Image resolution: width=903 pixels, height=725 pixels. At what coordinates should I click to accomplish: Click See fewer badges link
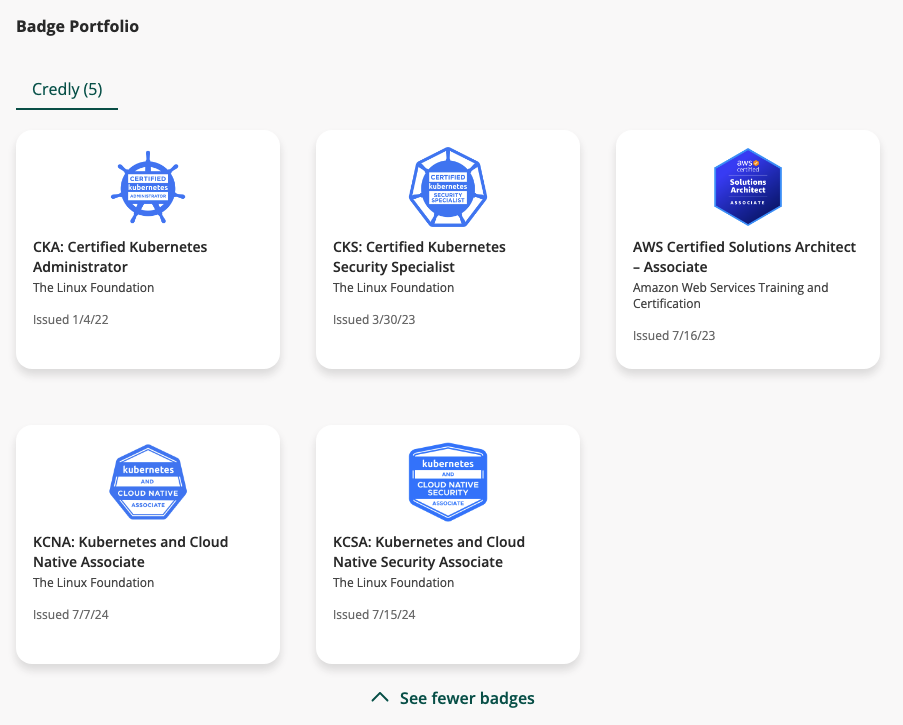point(467,698)
